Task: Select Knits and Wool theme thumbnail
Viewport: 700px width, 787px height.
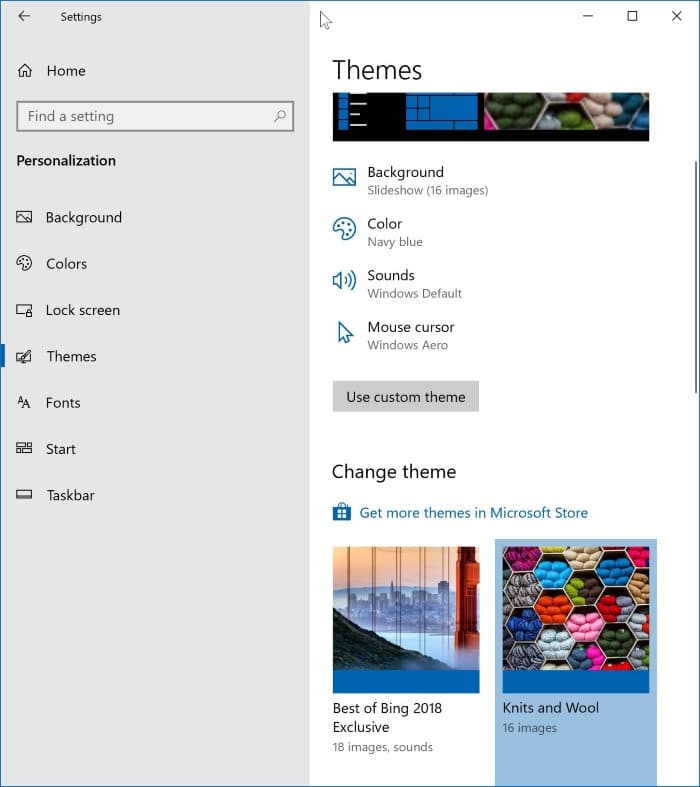Action: [576, 619]
